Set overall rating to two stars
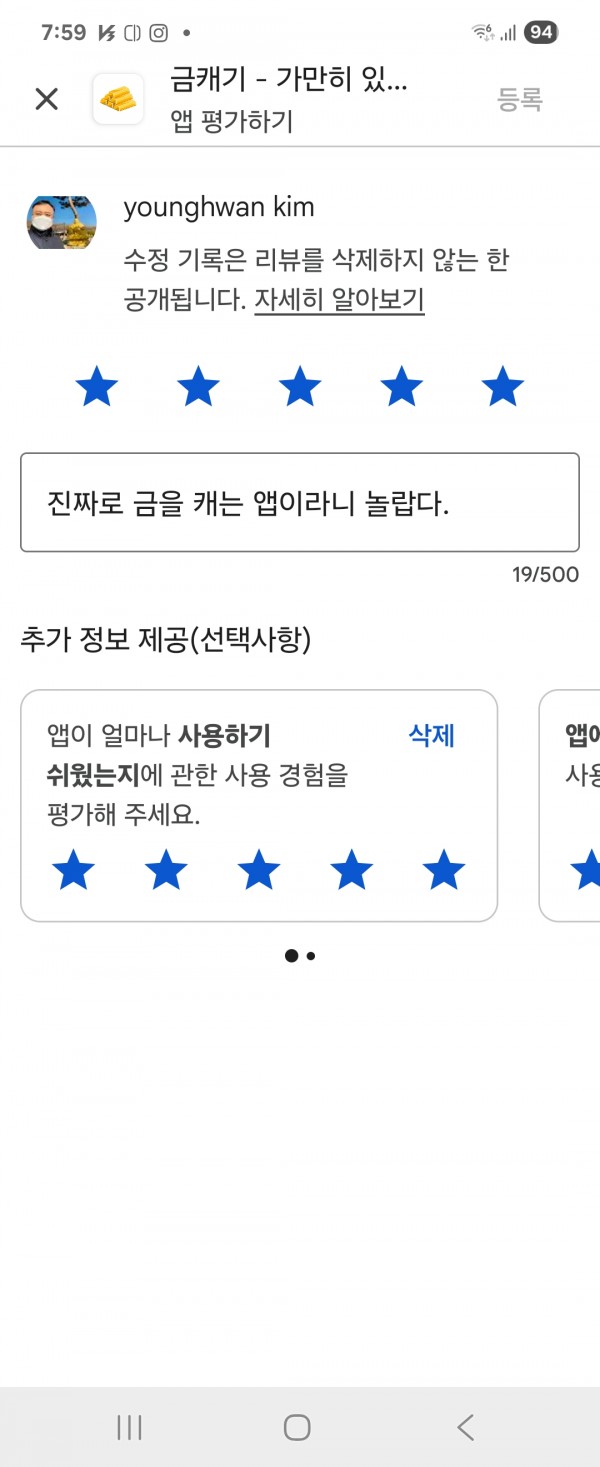The image size is (600, 1467). click(198, 386)
